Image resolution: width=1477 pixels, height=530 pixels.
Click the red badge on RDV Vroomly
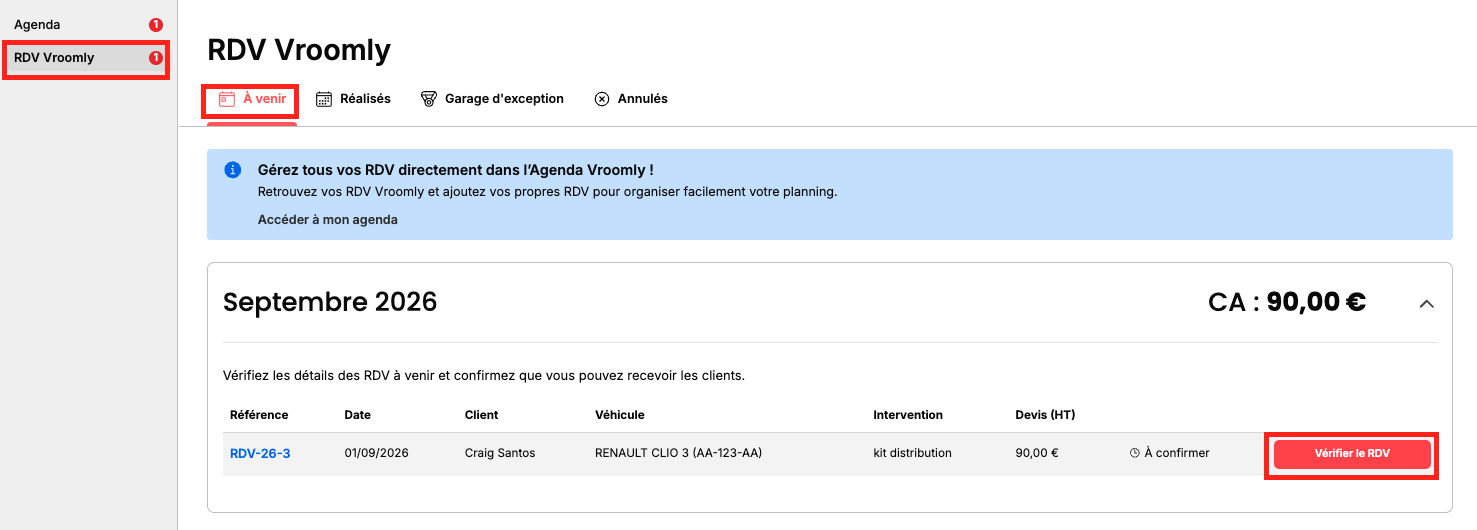tap(155, 58)
